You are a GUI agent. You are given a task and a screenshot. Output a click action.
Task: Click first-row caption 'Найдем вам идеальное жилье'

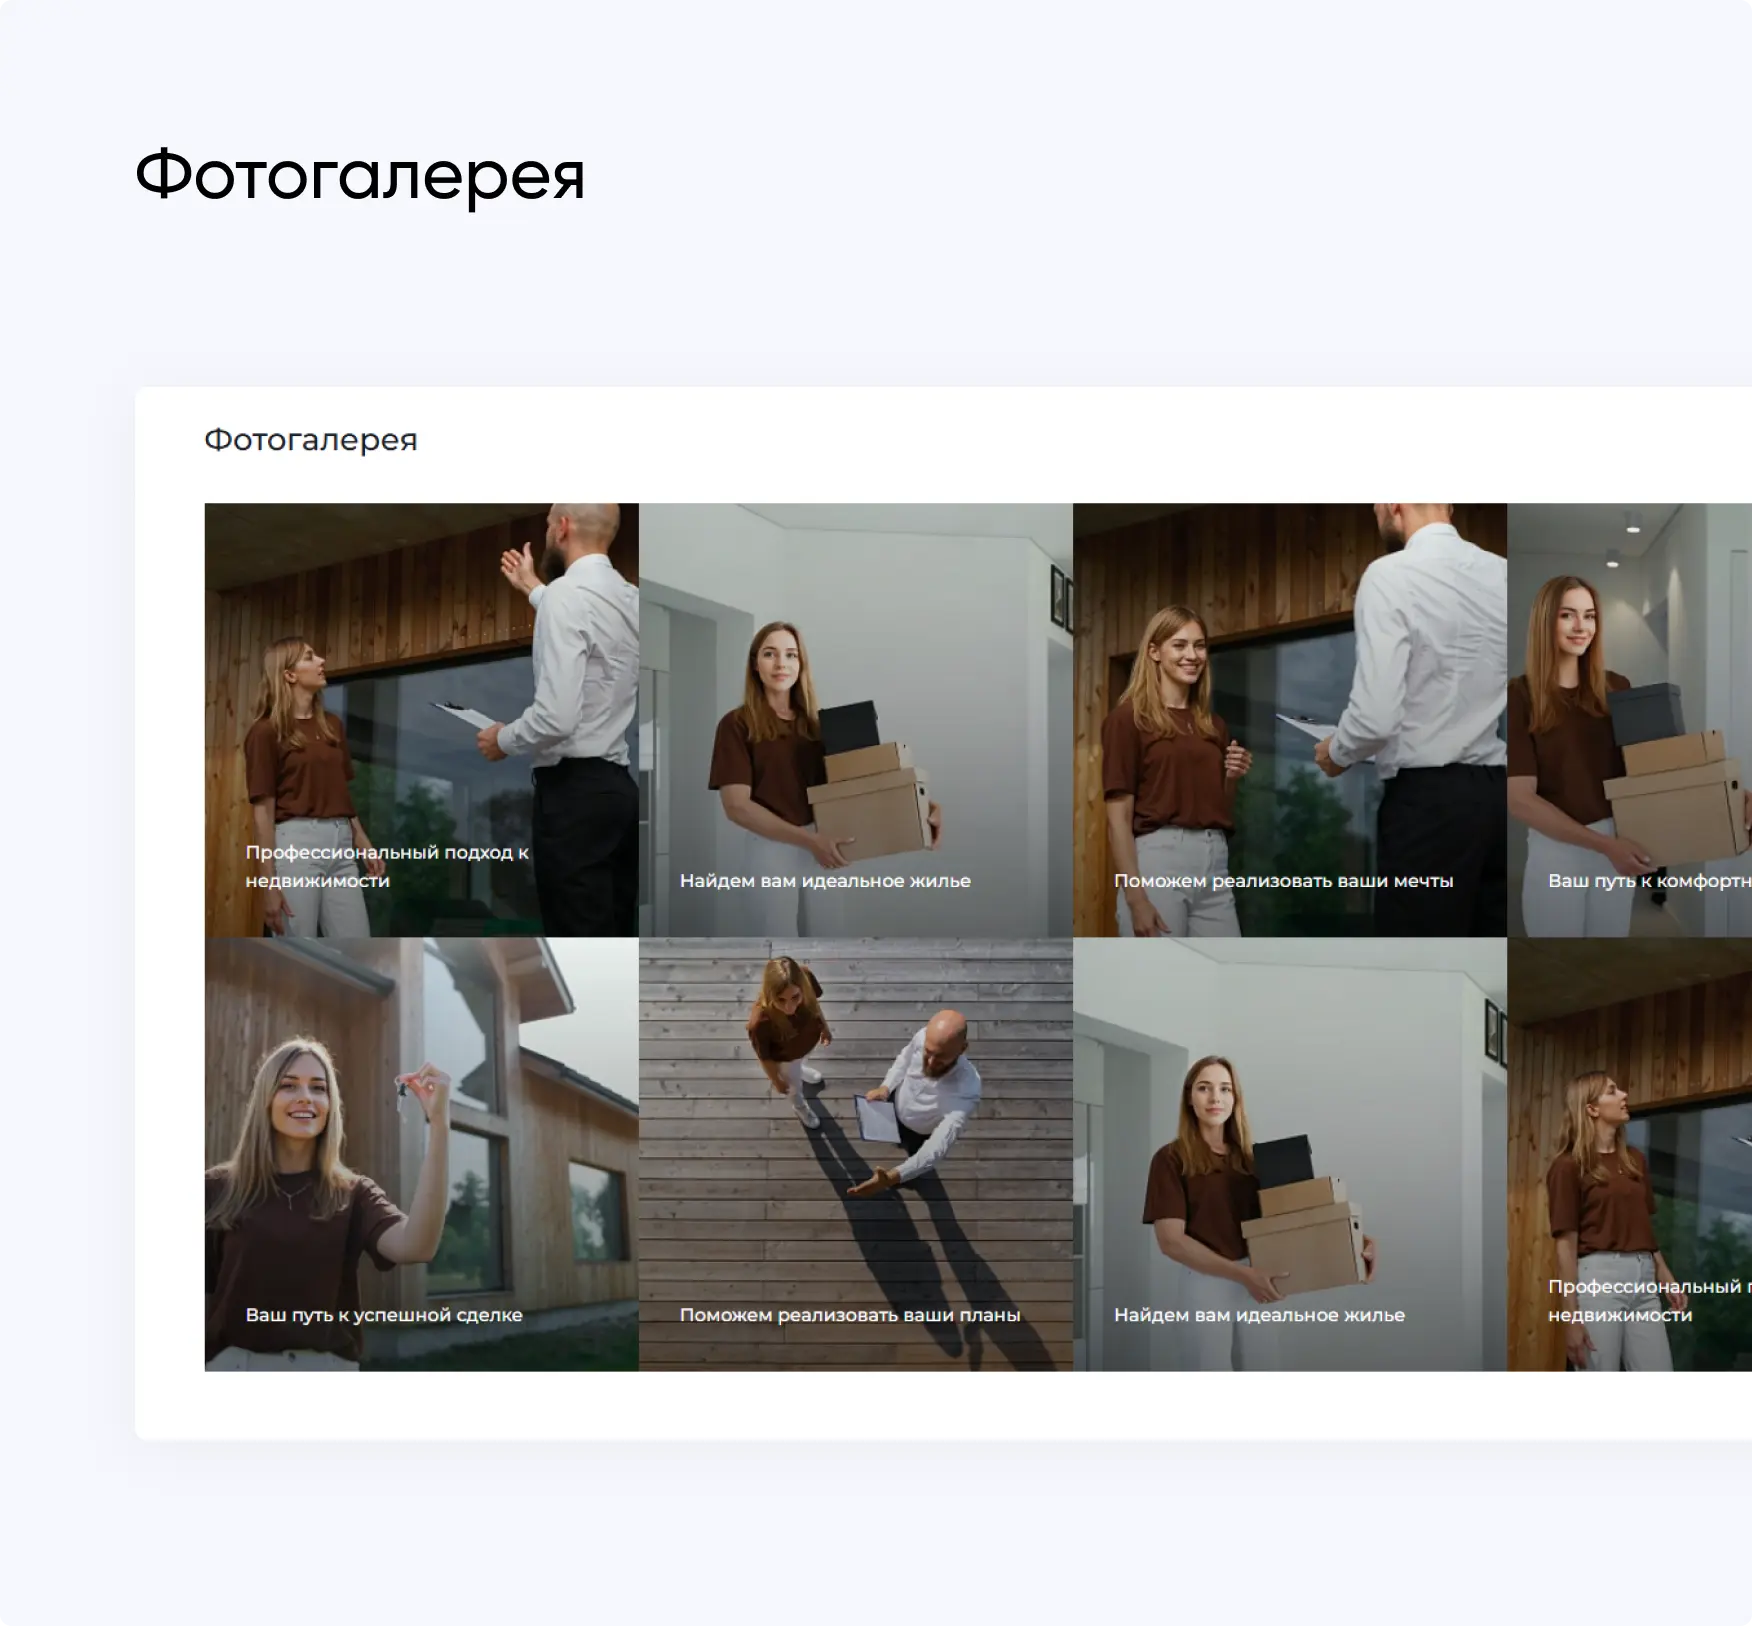pyautogui.click(x=825, y=881)
